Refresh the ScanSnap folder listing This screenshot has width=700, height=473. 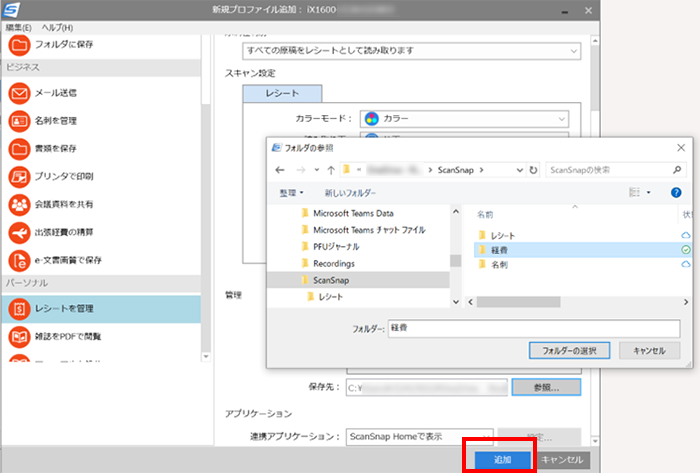click(x=533, y=170)
